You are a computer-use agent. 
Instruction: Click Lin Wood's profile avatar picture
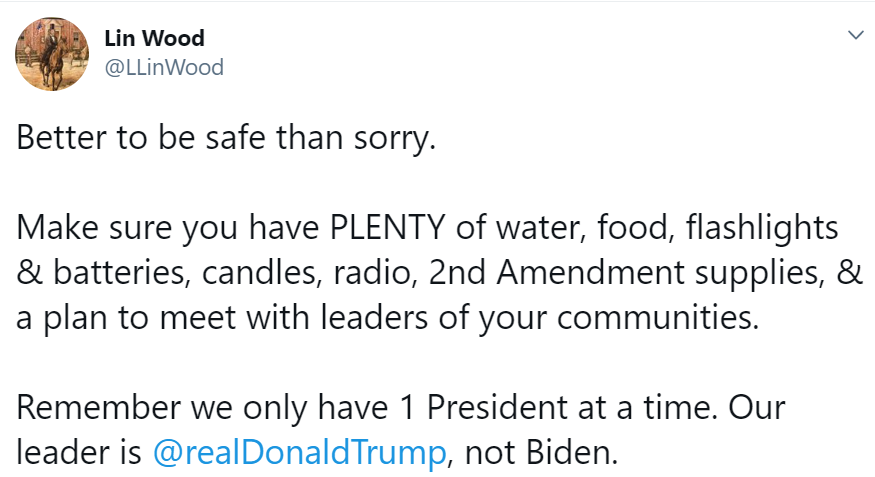[x=52, y=53]
